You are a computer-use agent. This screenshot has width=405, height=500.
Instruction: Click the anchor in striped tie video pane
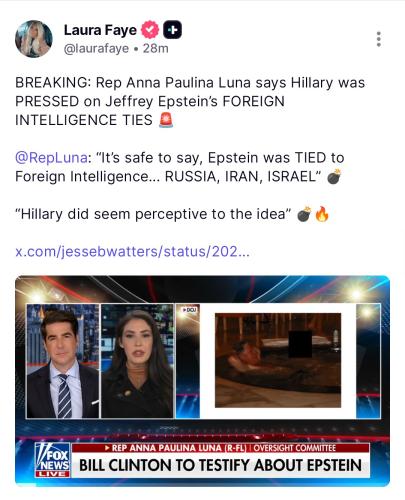[x=63, y=361]
